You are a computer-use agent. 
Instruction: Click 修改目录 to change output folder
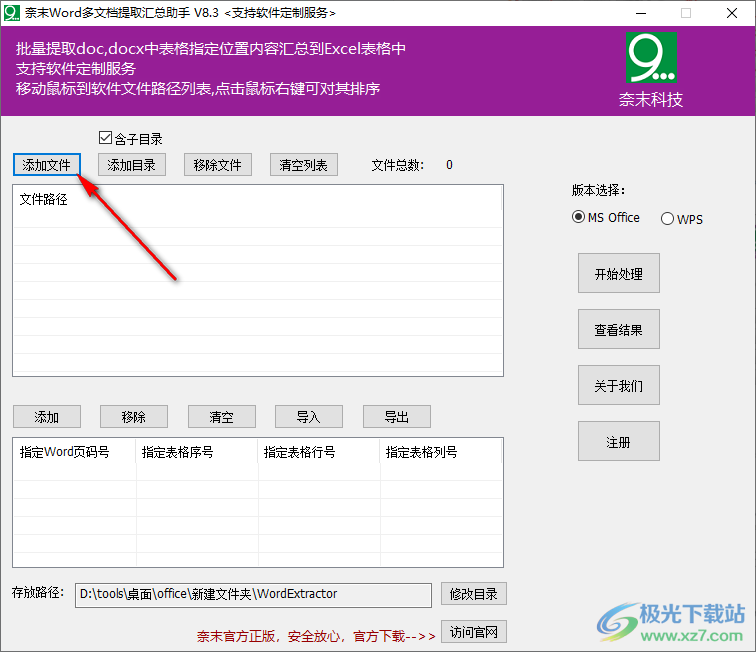[473, 594]
